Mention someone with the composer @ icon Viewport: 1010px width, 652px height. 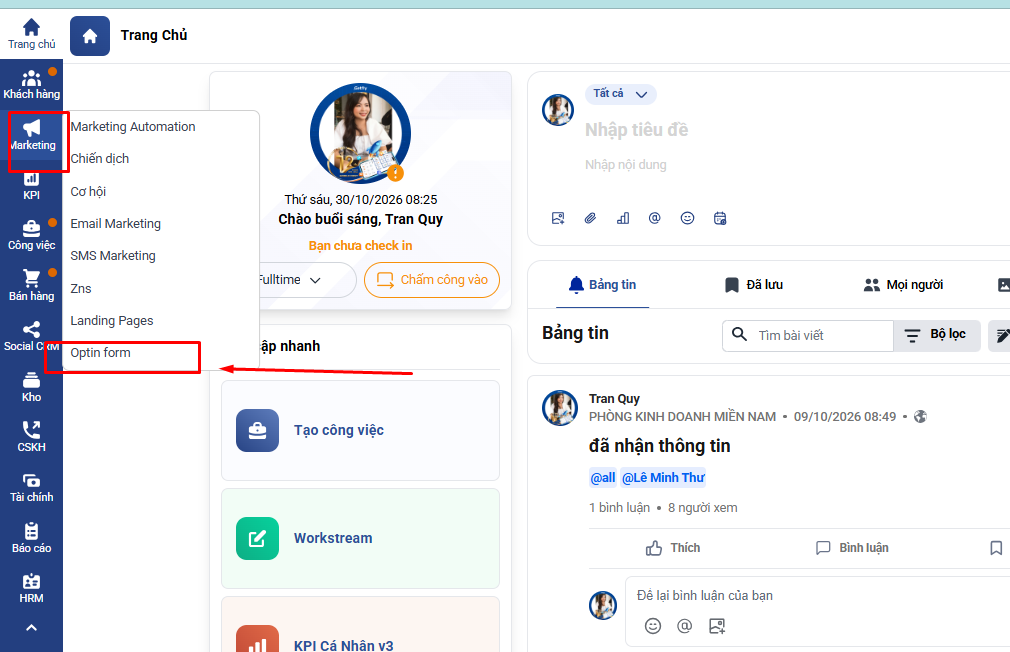click(654, 218)
